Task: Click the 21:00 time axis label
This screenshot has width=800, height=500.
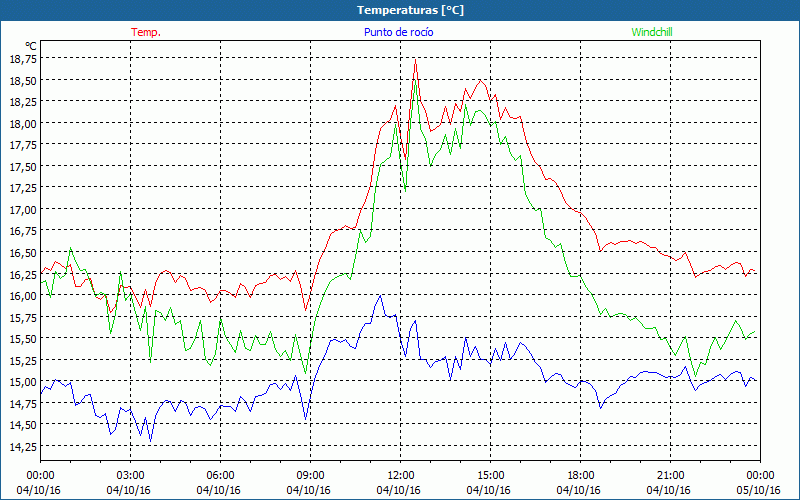Action: (x=670, y=476)
